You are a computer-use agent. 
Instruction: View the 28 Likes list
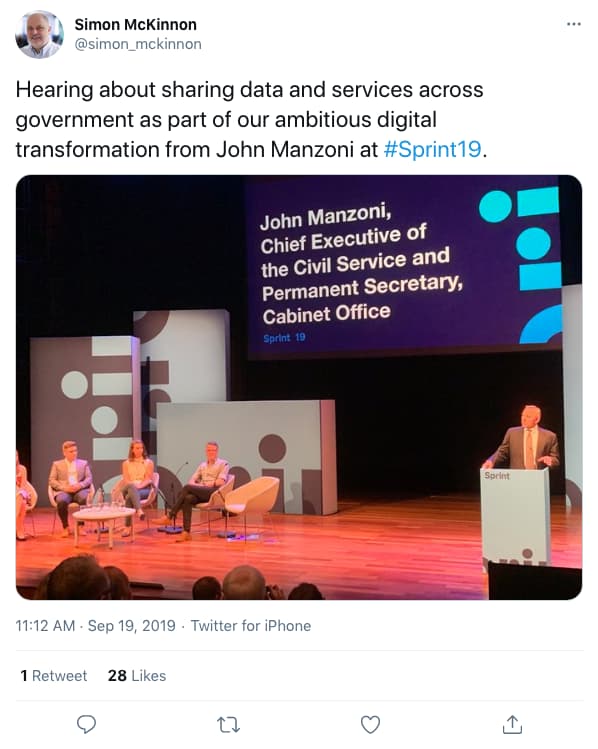(x=137, y=675)
